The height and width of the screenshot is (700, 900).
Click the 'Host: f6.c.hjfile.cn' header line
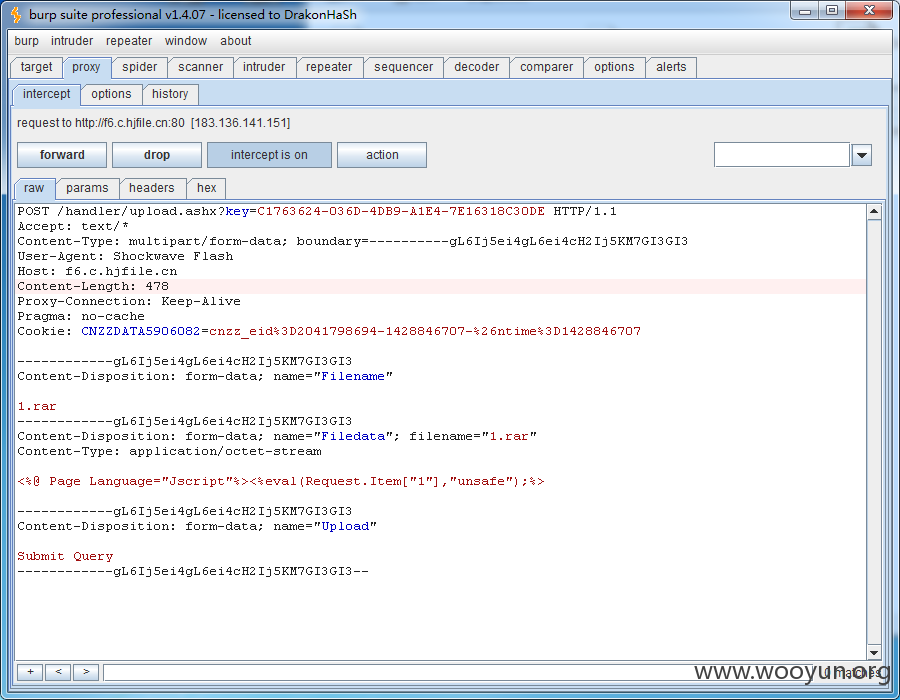(x=97, y=271)
